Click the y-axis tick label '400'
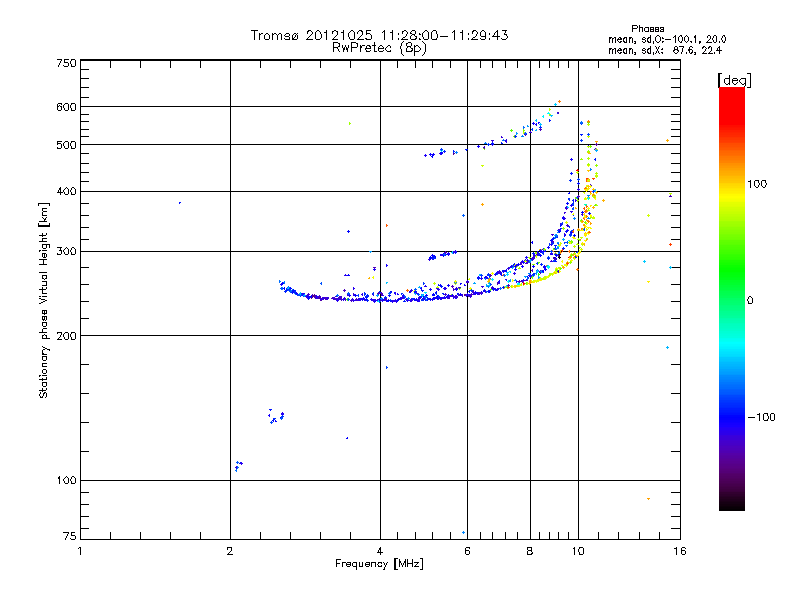 pos(66,192)
